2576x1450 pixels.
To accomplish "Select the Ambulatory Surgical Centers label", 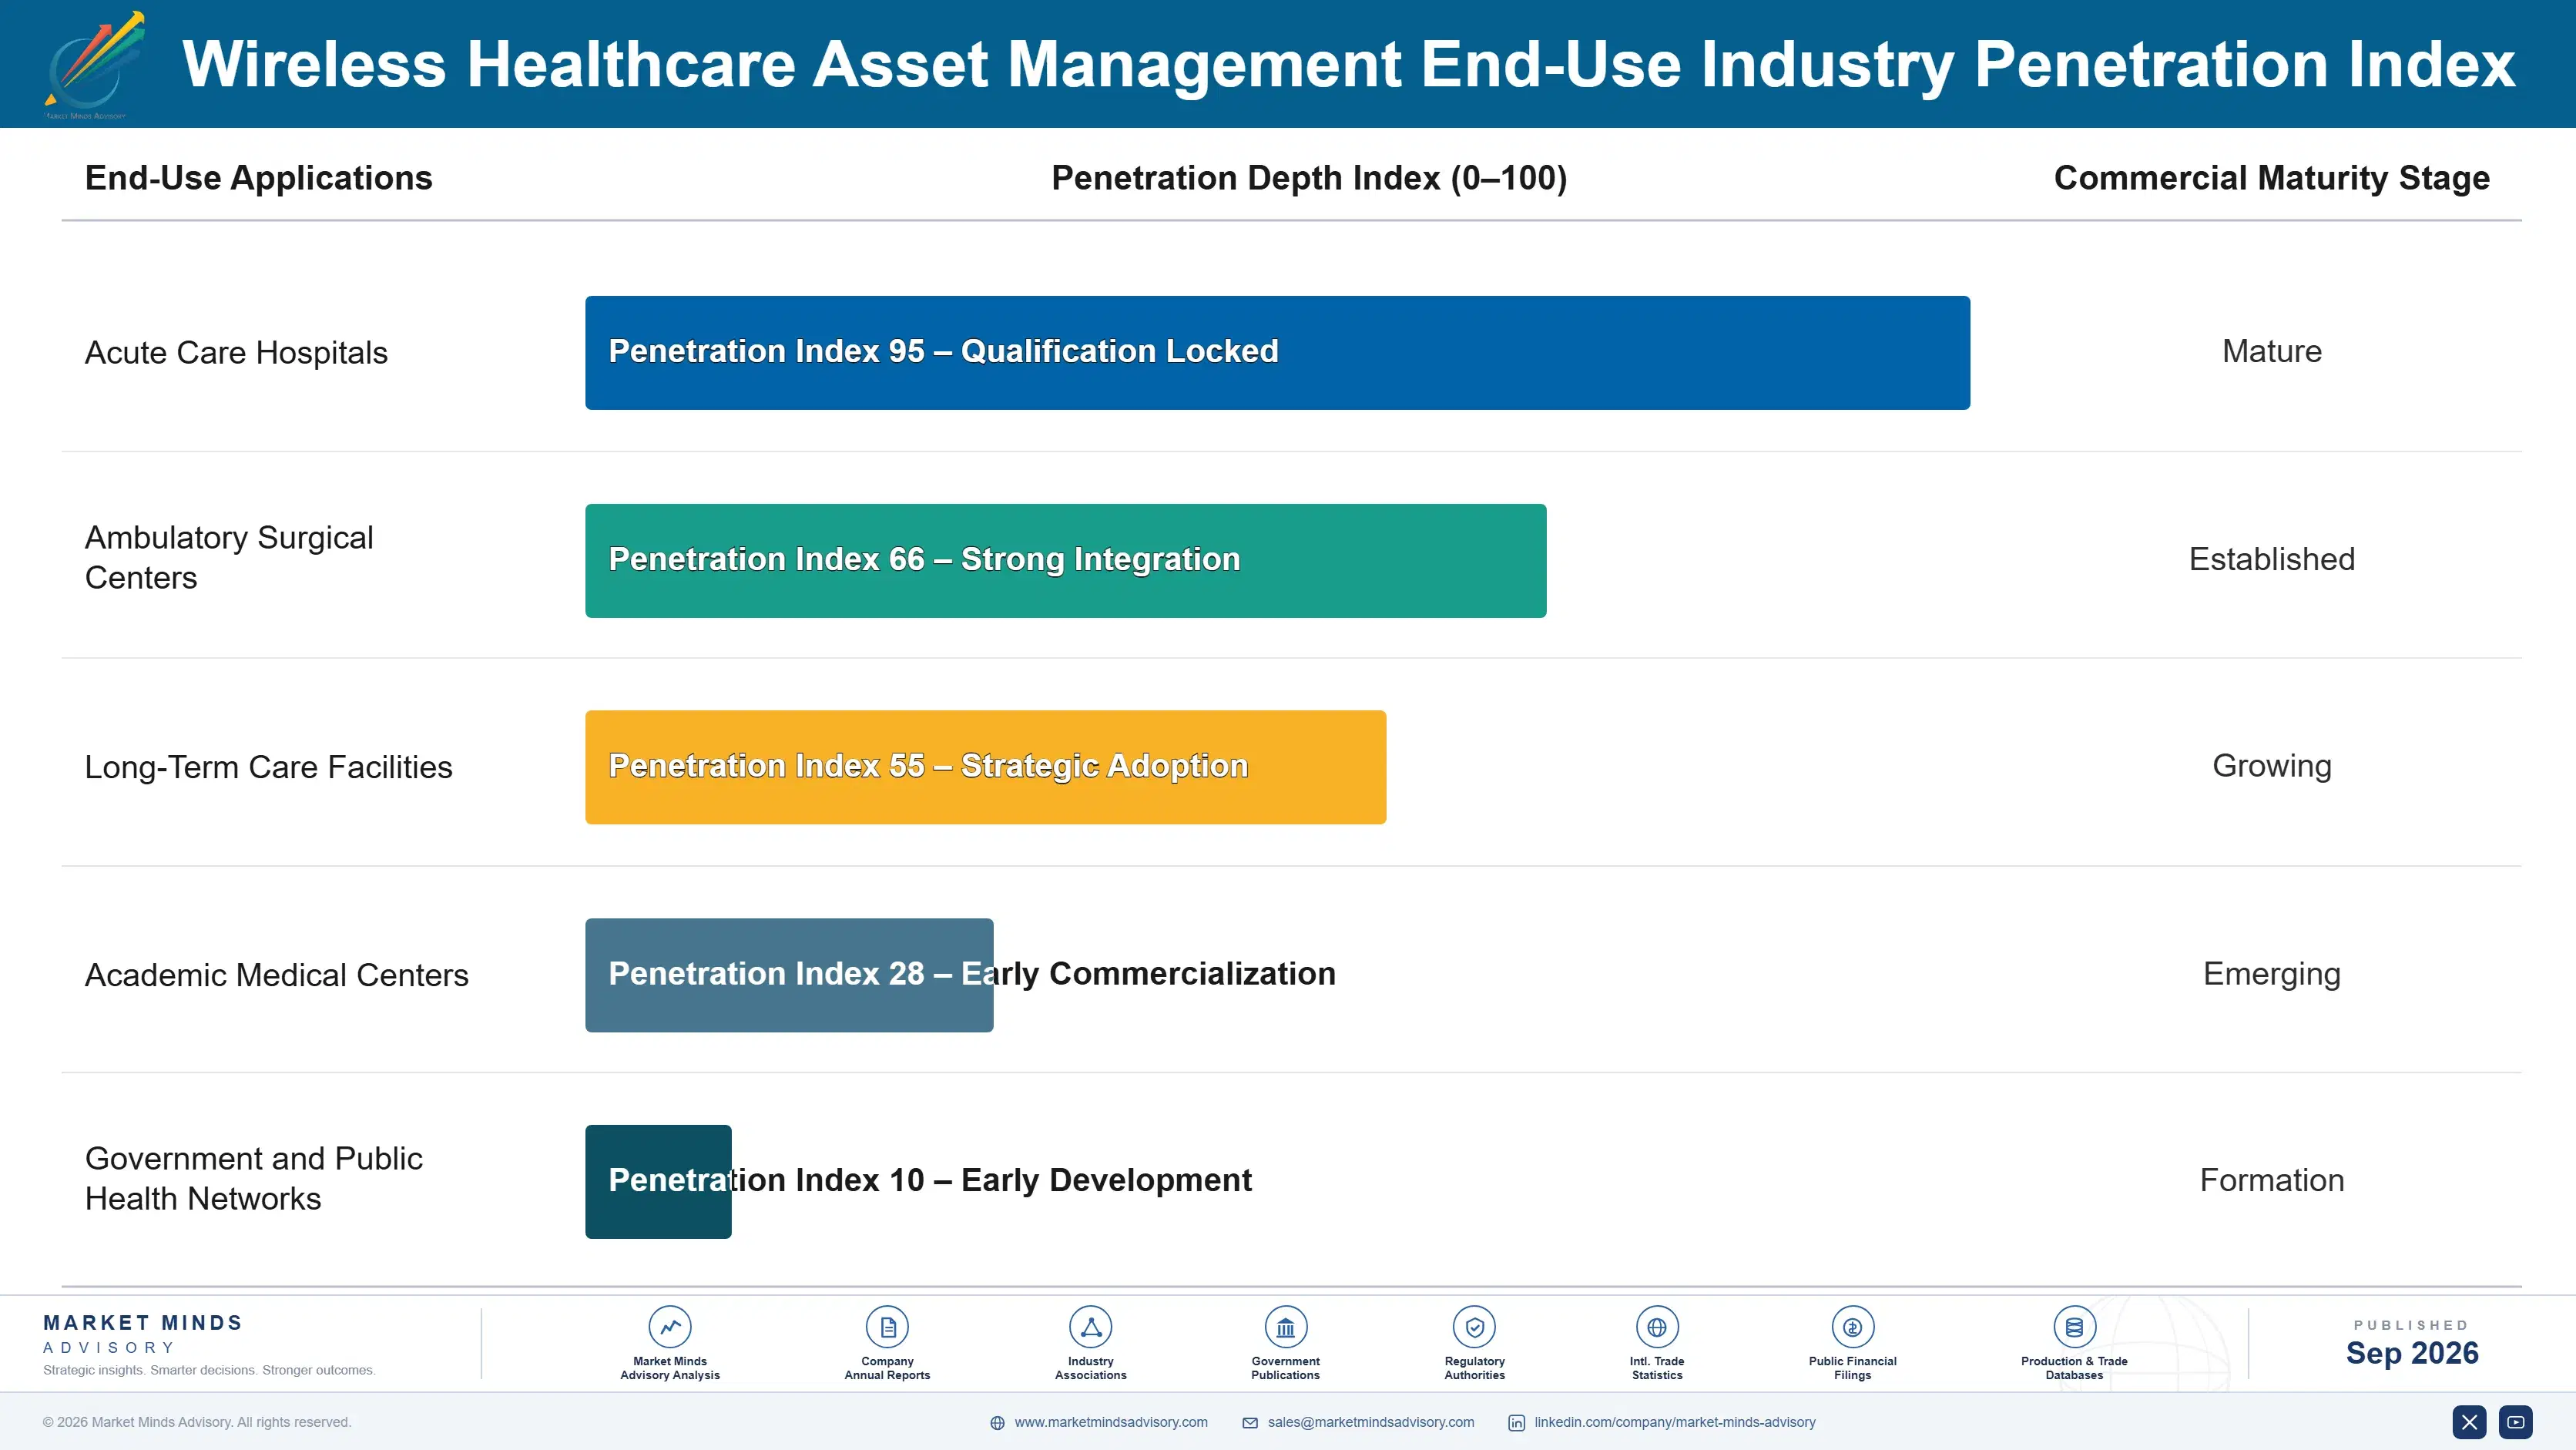I will point(229,558).
